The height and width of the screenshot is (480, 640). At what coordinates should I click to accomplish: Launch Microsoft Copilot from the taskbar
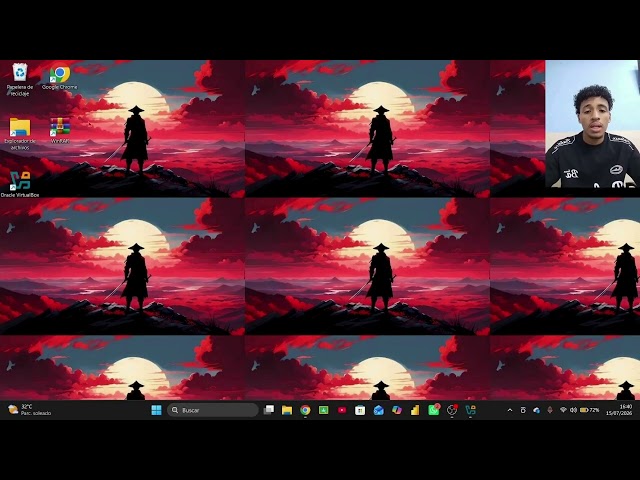tap(397, 410)
